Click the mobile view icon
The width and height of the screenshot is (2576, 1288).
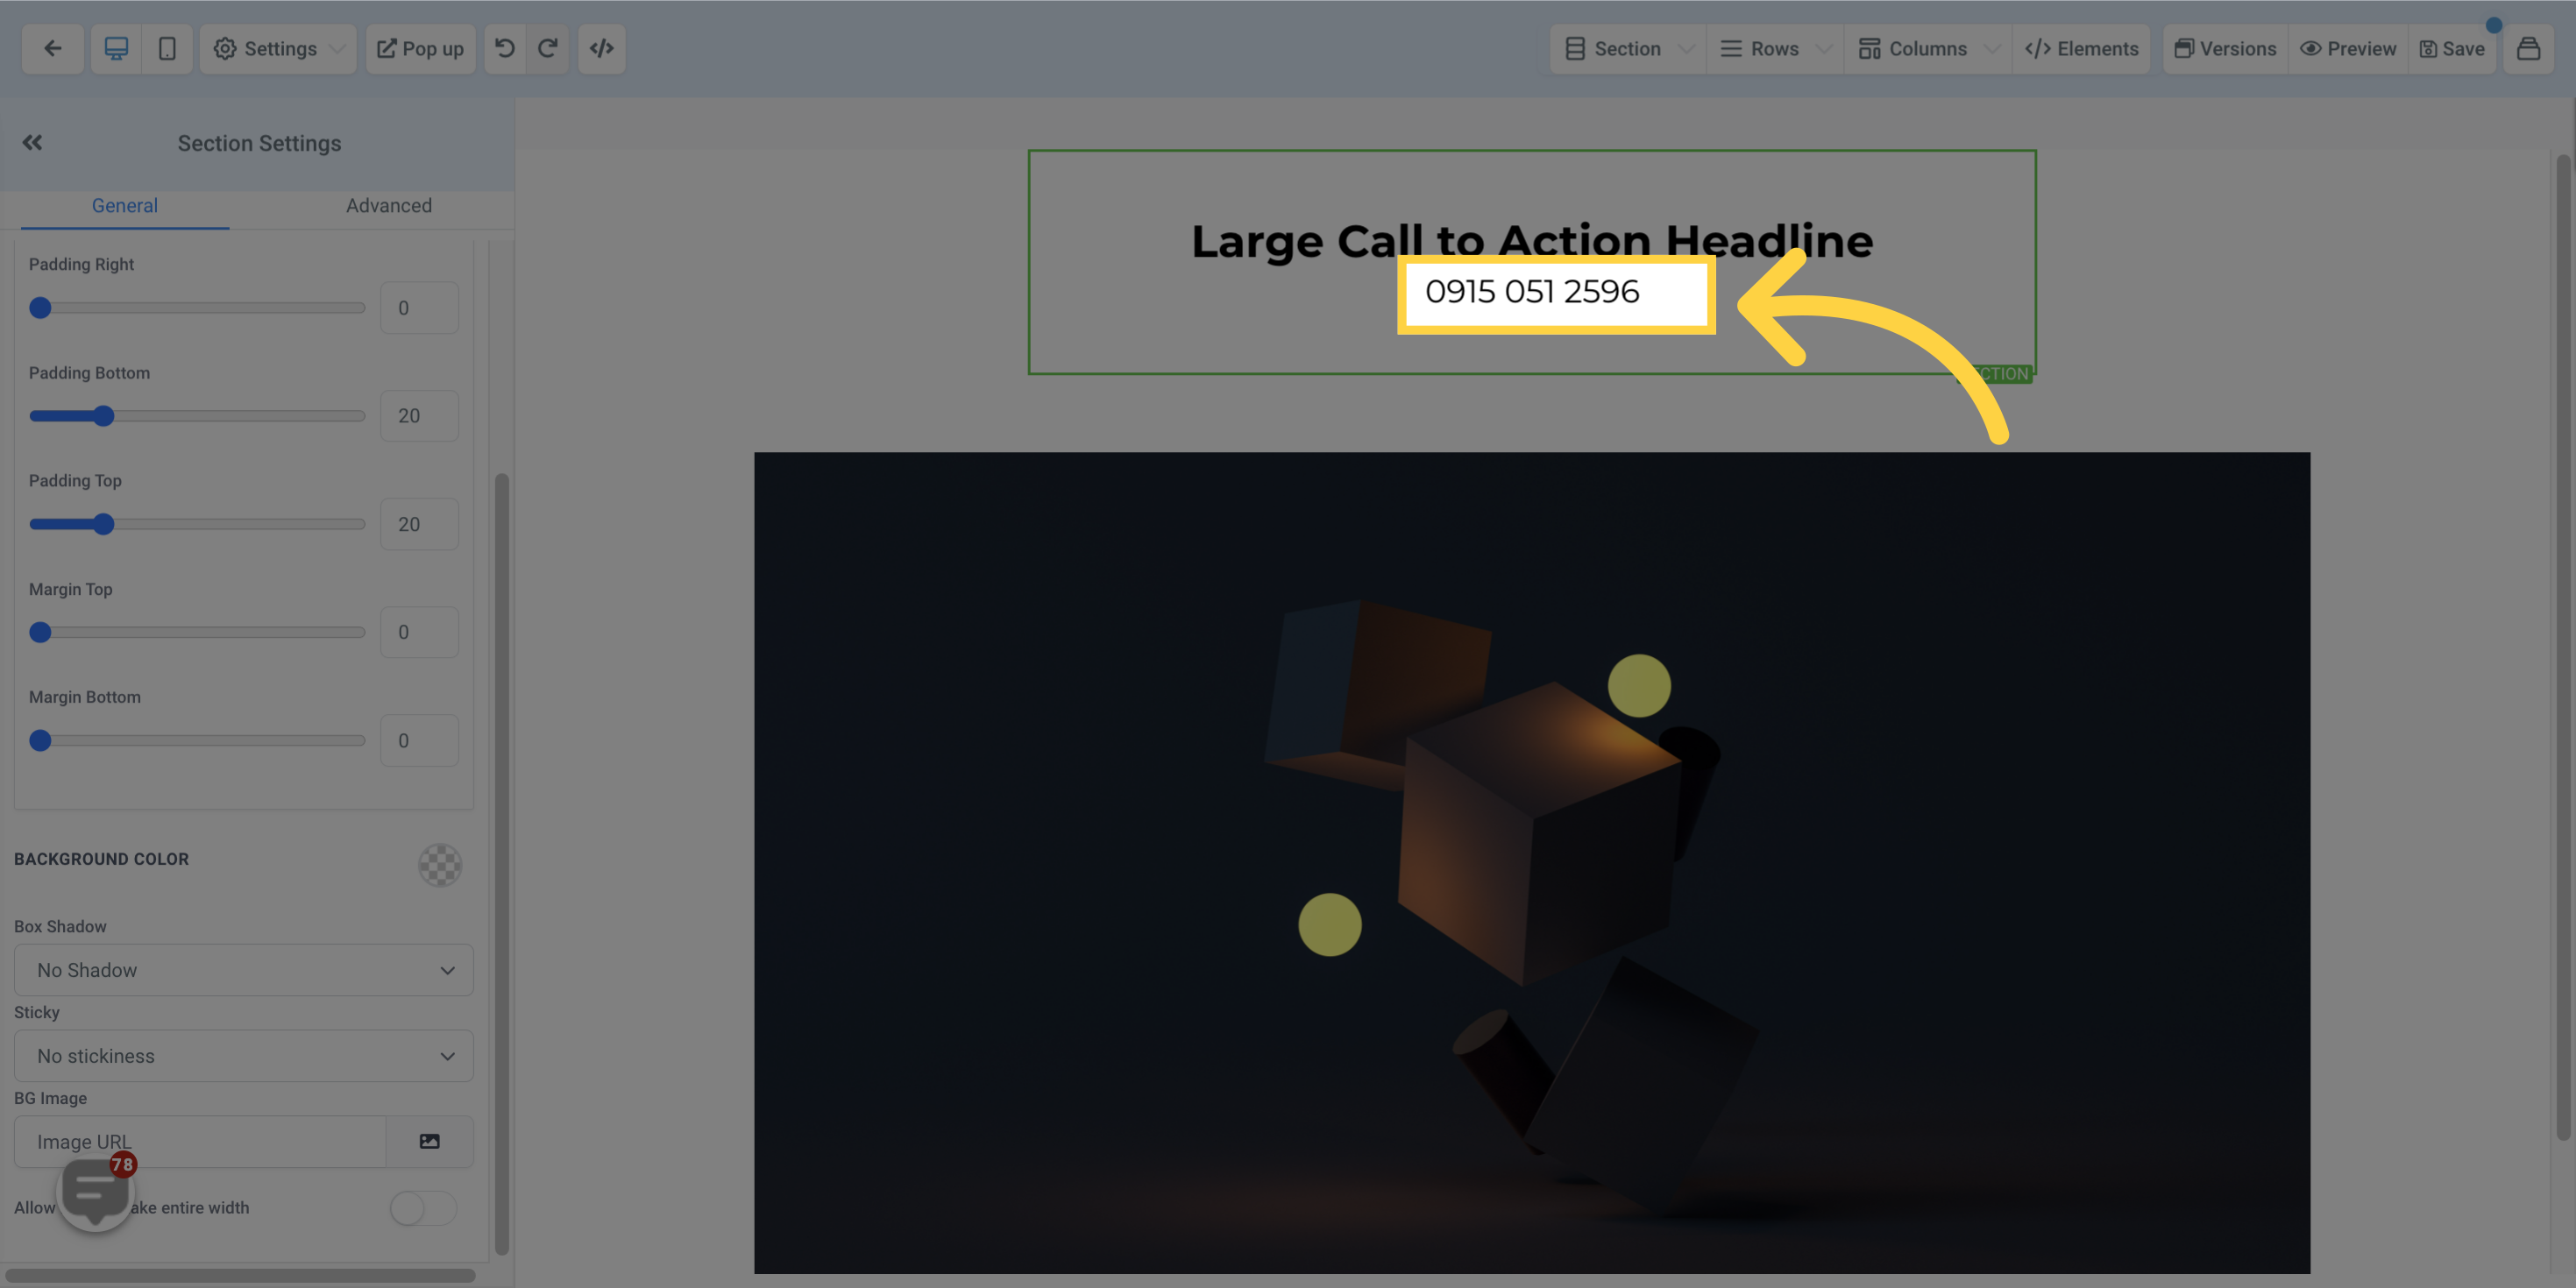[166, 49]
